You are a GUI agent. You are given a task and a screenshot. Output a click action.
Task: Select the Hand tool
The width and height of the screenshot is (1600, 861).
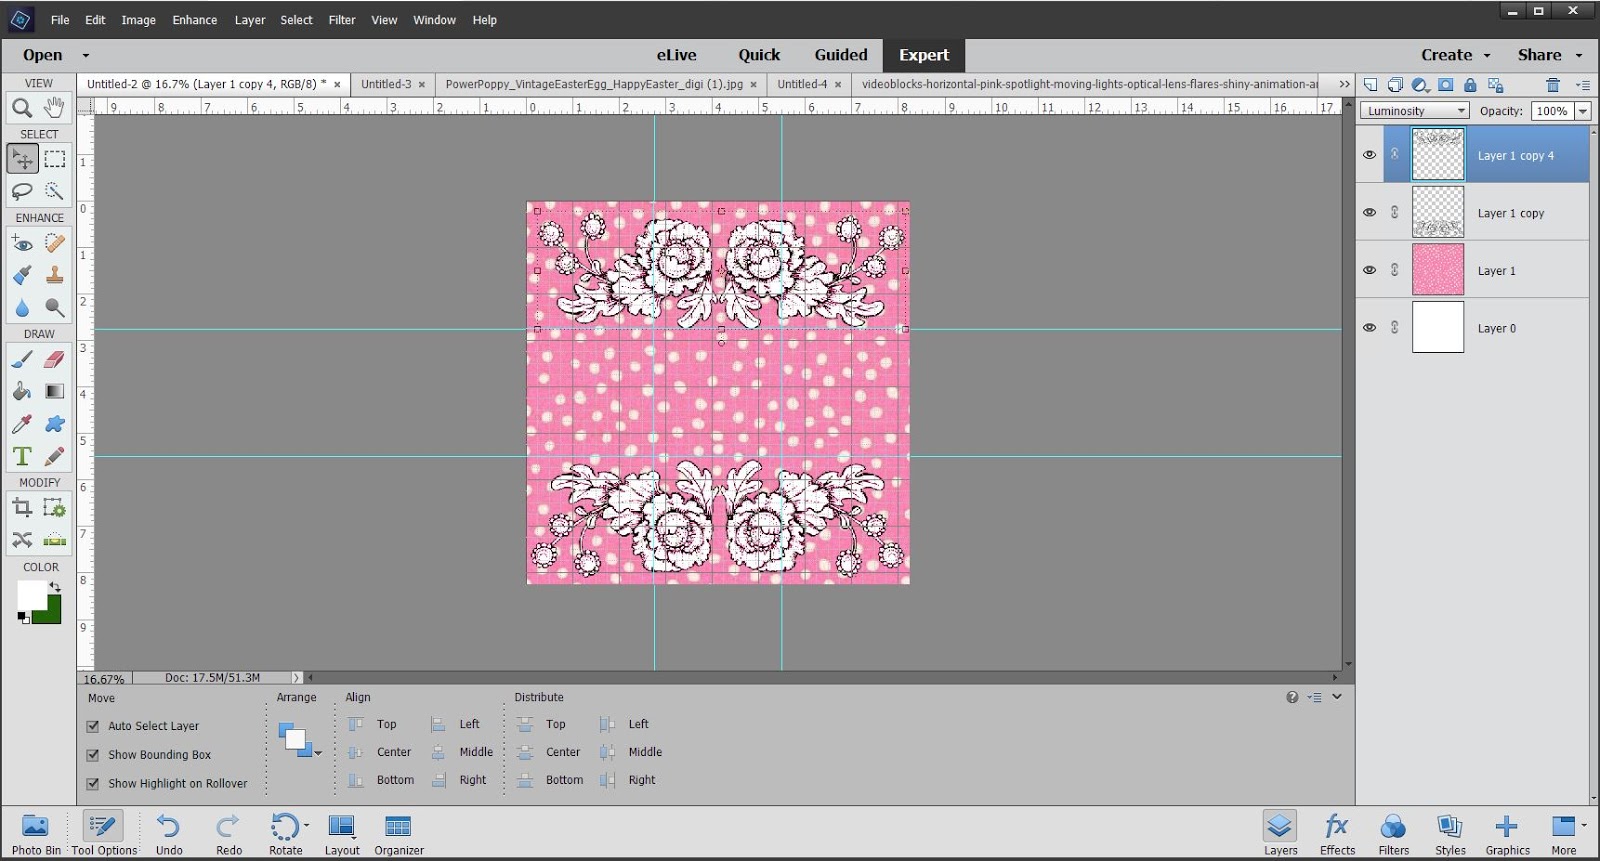(x=54, y=107)
